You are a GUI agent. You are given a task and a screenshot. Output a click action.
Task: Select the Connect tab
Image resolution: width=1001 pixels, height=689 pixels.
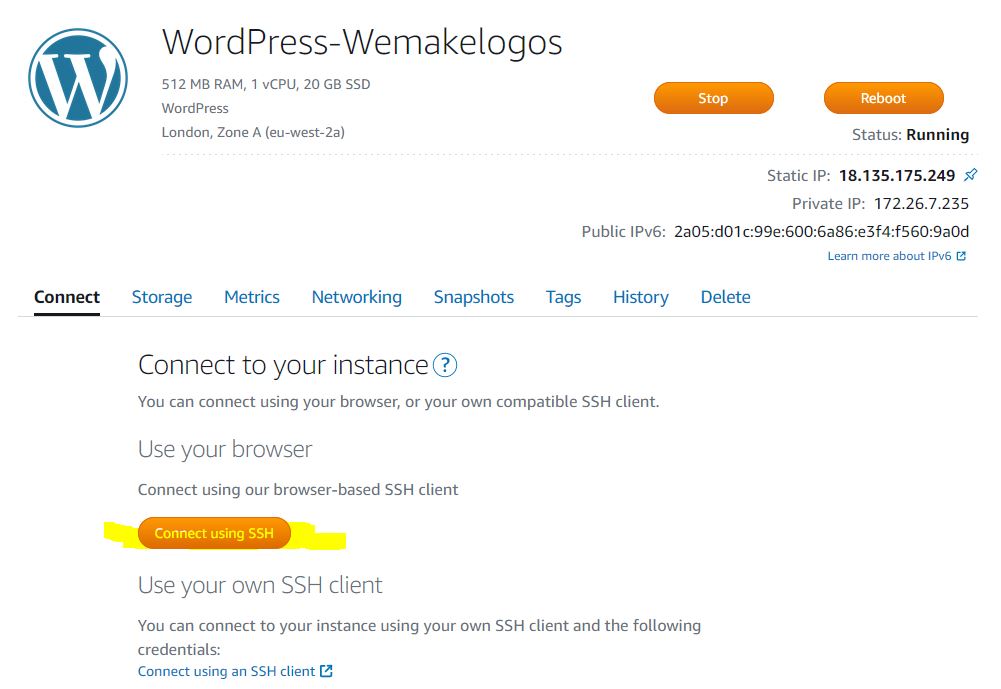(x=67, y=297)
